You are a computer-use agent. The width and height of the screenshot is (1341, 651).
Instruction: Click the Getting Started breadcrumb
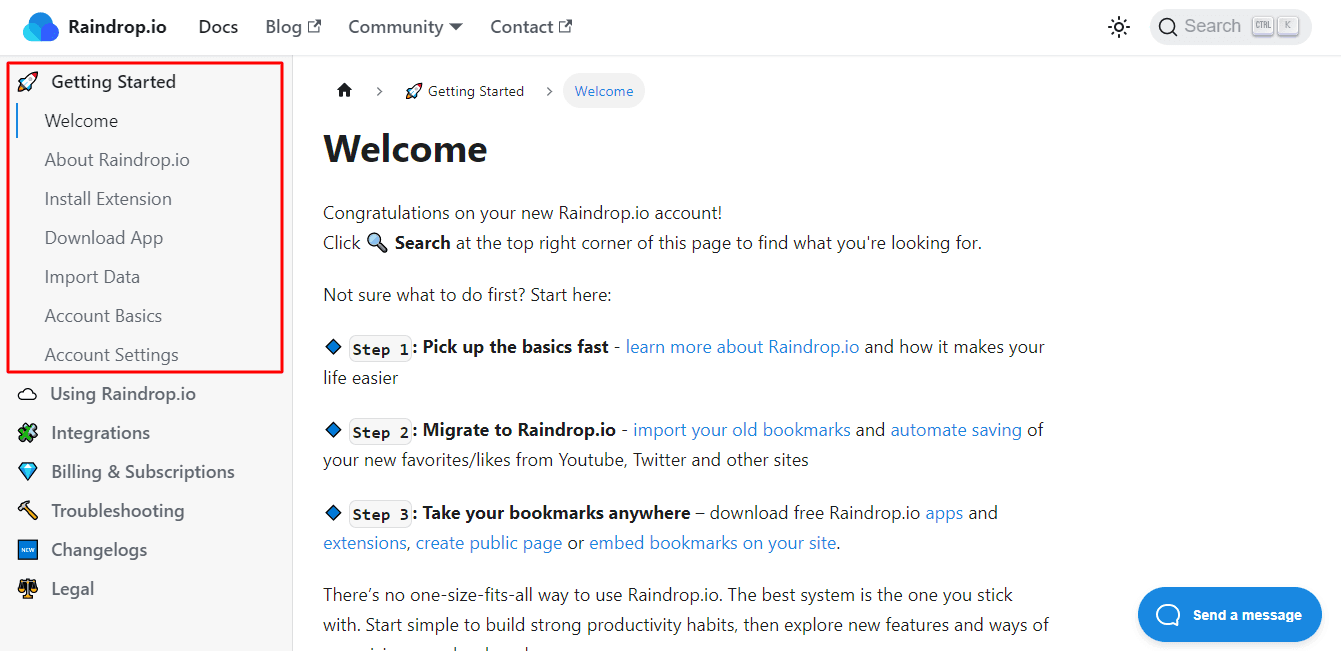click(x=465, y=91)
